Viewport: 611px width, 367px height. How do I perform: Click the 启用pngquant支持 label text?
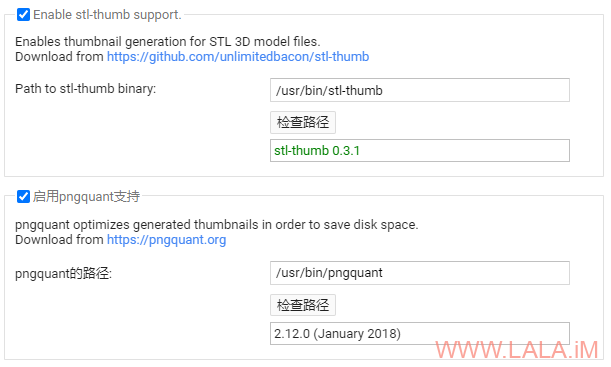(x=86, y=196)
